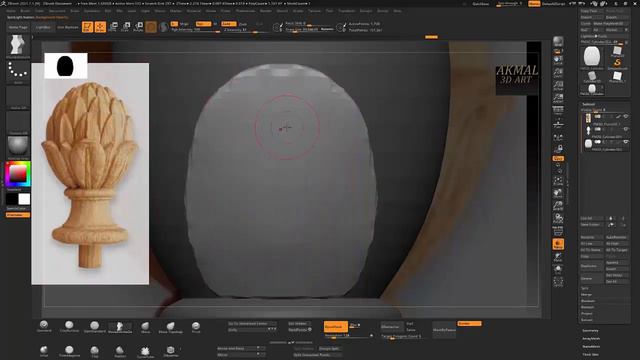
Task: Select the Move Topological brush
Action: [x=170, y=327]
